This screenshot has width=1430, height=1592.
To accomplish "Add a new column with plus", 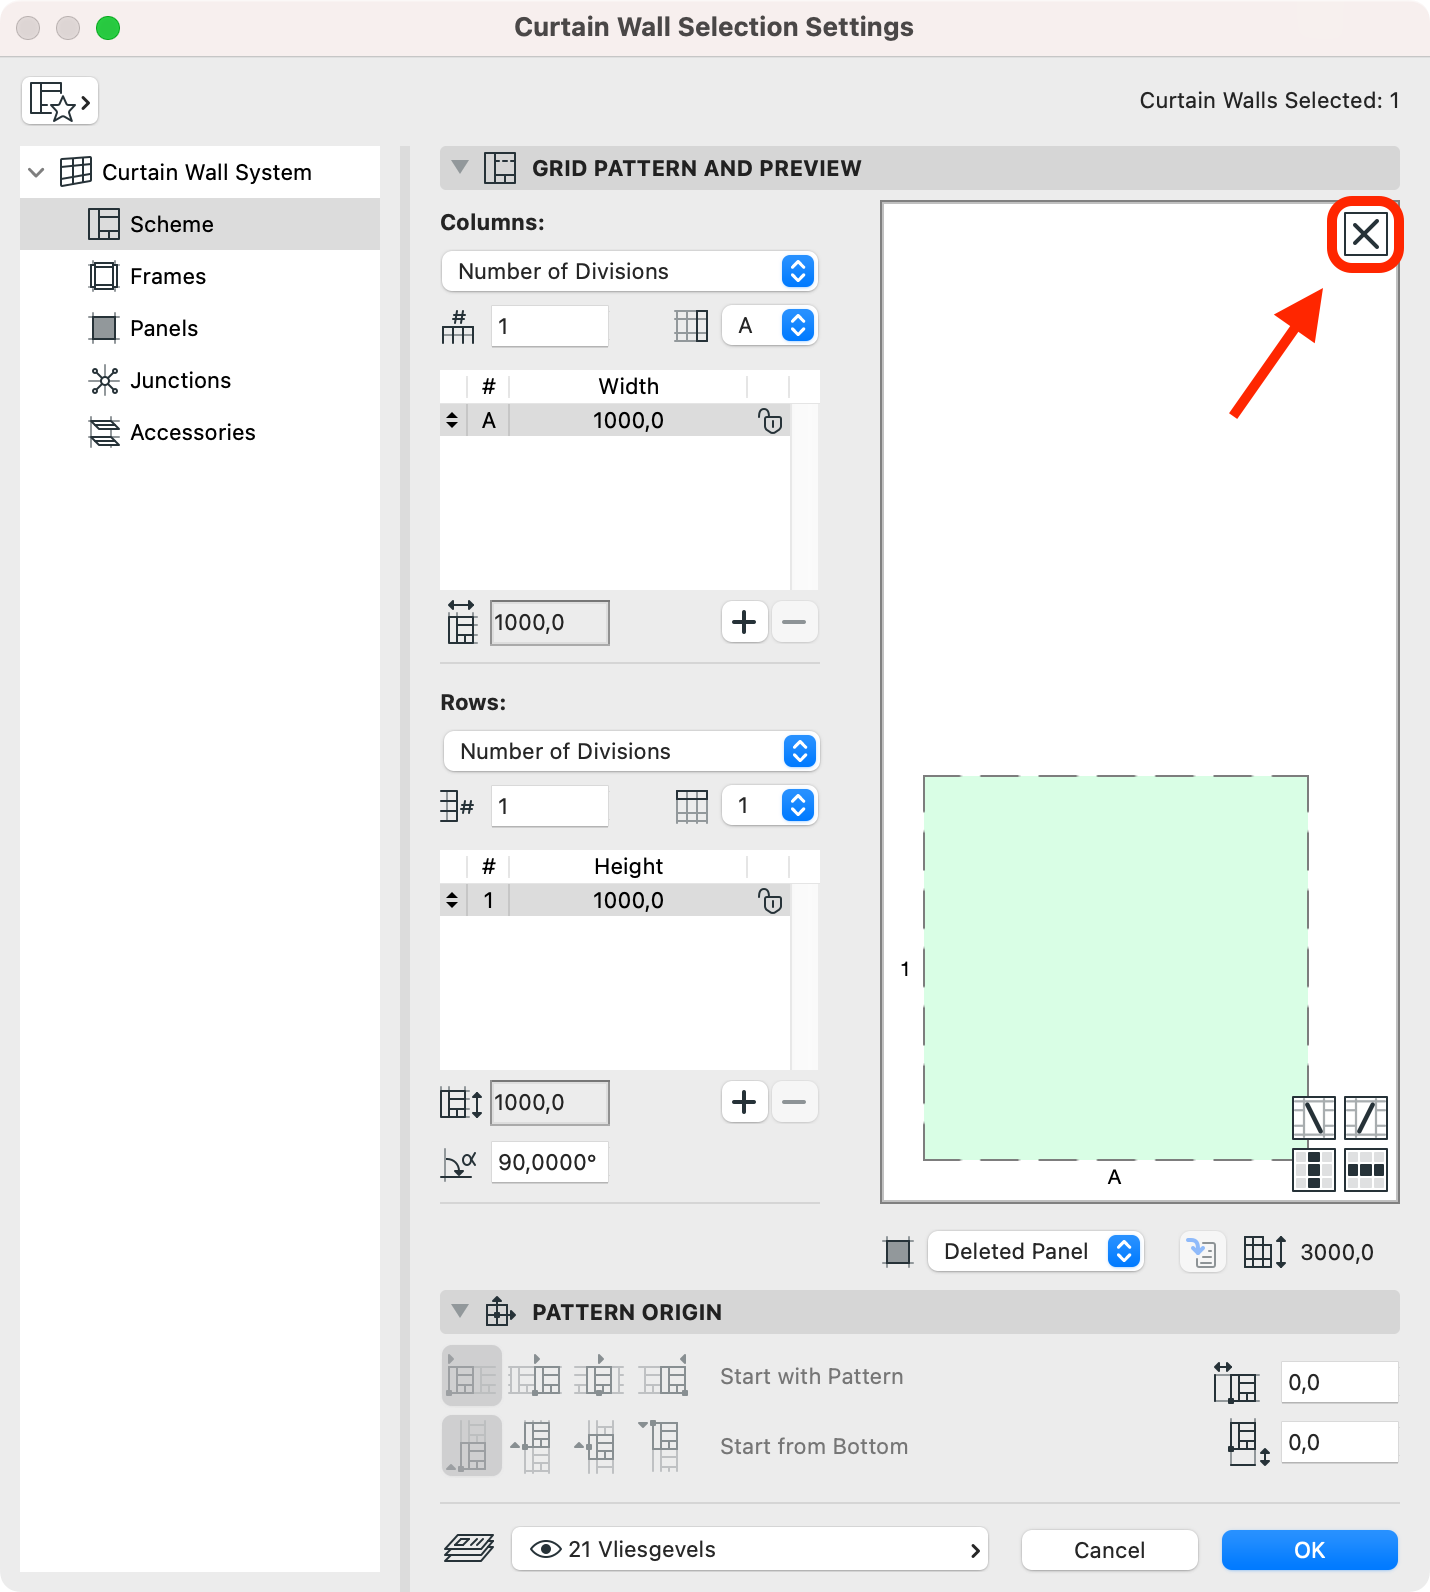I will coord(744,622).
